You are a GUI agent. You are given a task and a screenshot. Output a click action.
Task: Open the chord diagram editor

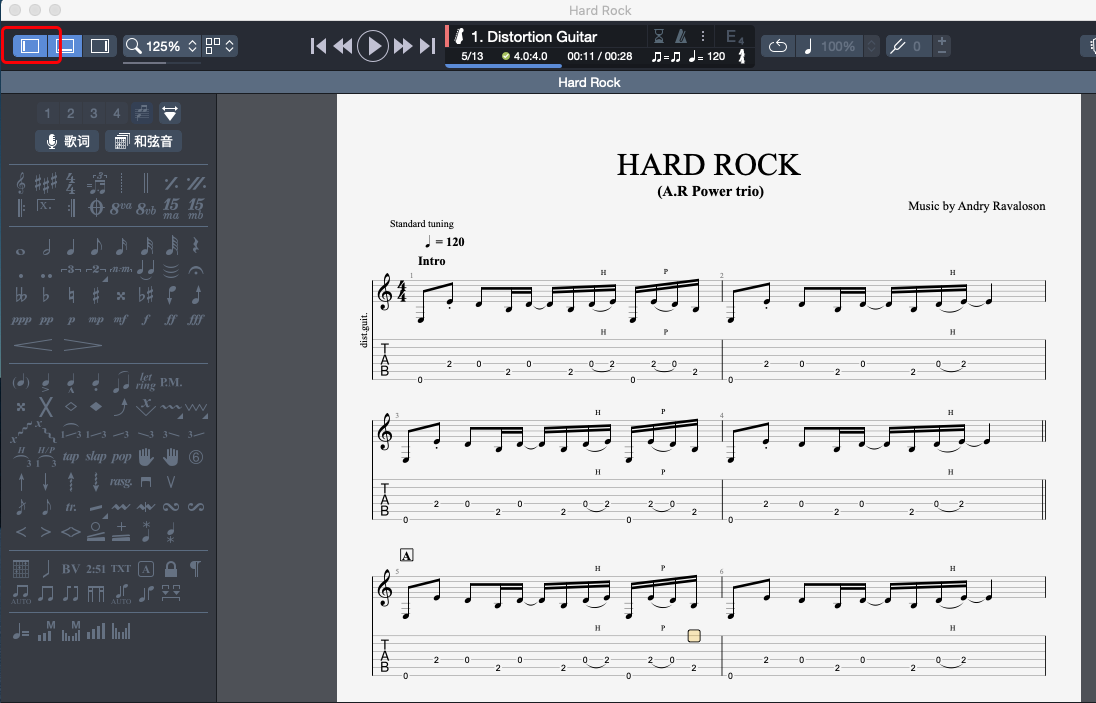(x=21, y=569)
